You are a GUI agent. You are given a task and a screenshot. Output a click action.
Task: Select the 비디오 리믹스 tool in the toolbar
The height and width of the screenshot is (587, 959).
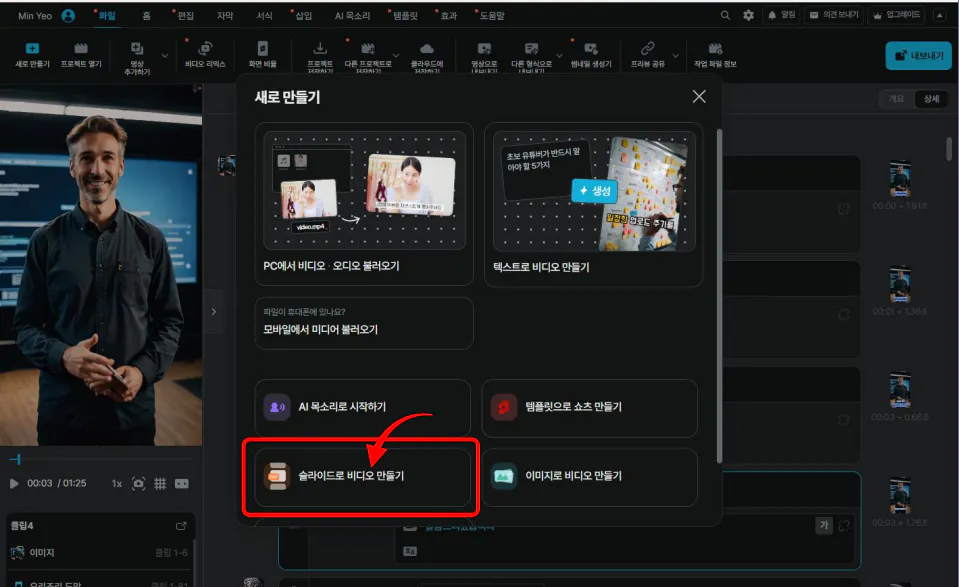pyautogui.click(x=205, y=53)
